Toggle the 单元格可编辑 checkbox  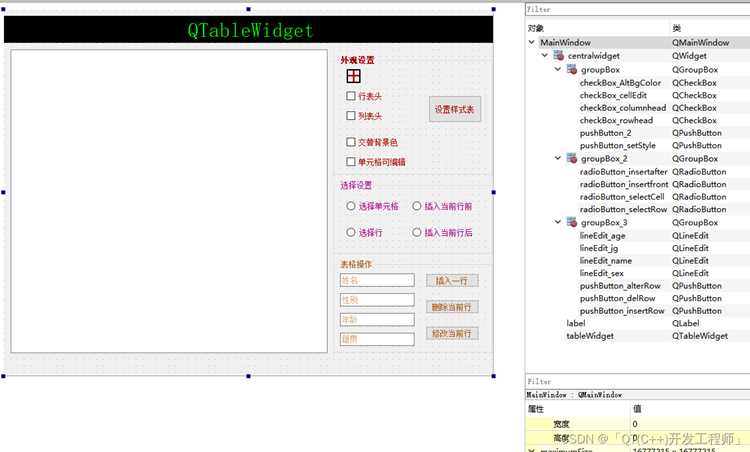[351, 162]
